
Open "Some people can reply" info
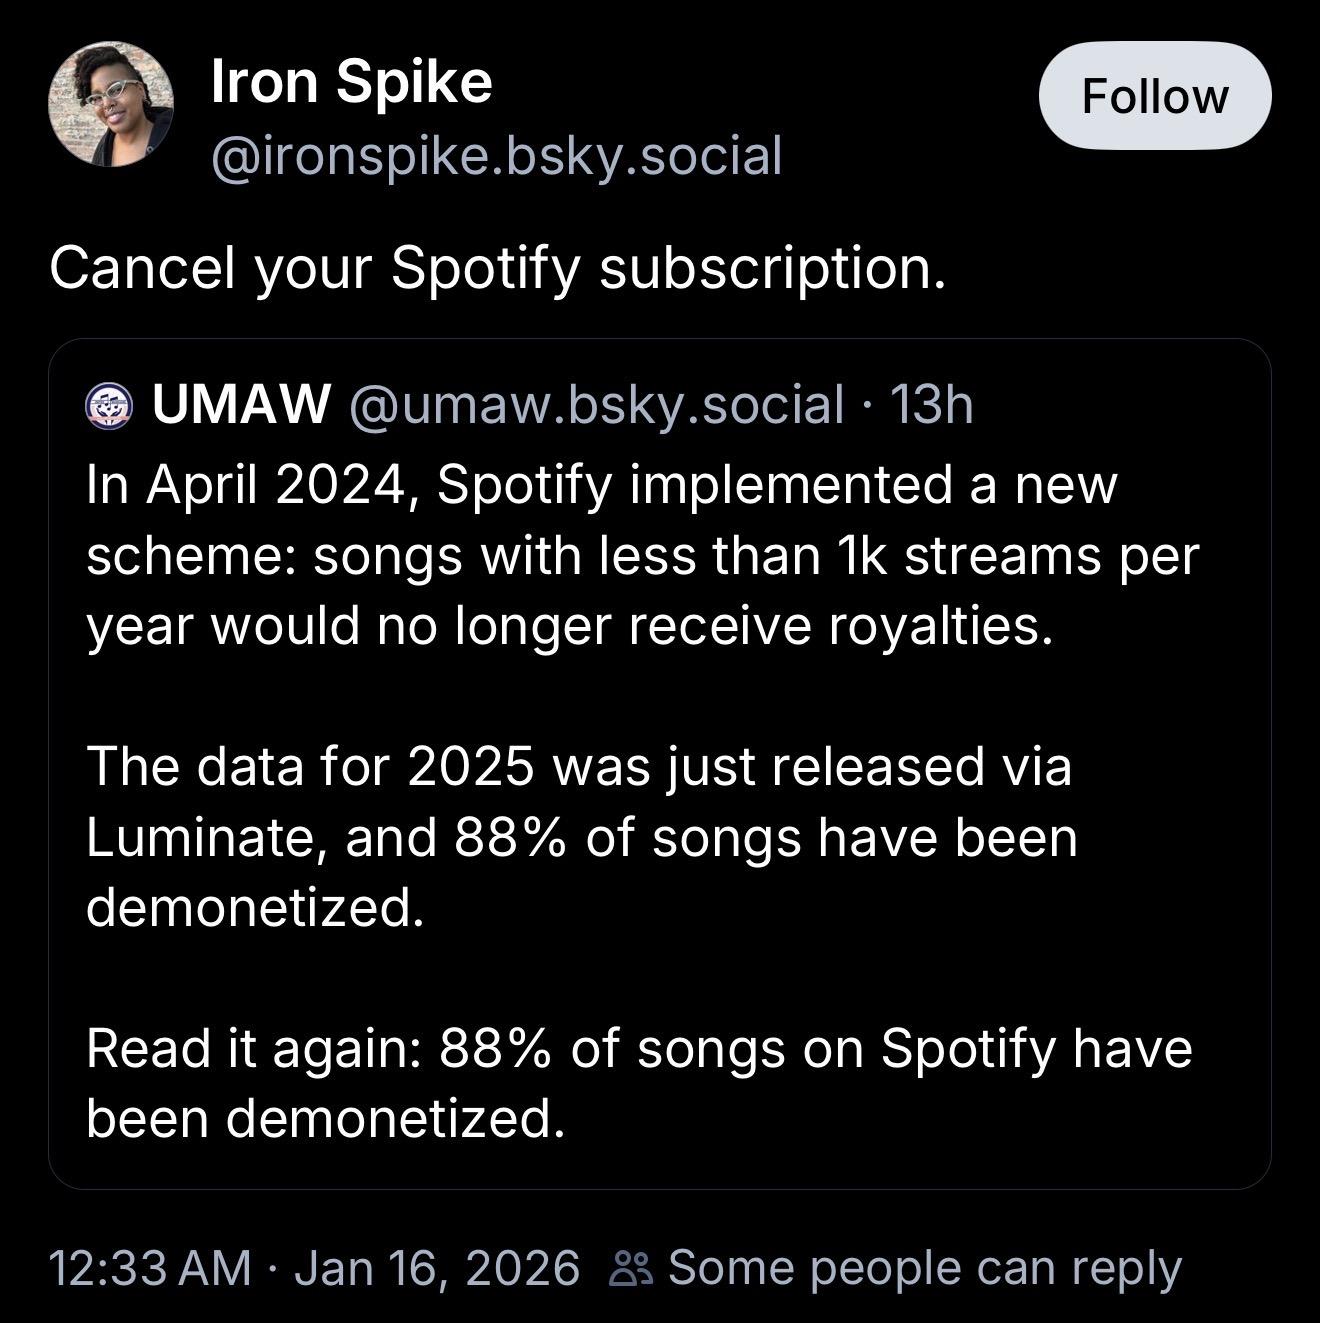point(924,1268)
